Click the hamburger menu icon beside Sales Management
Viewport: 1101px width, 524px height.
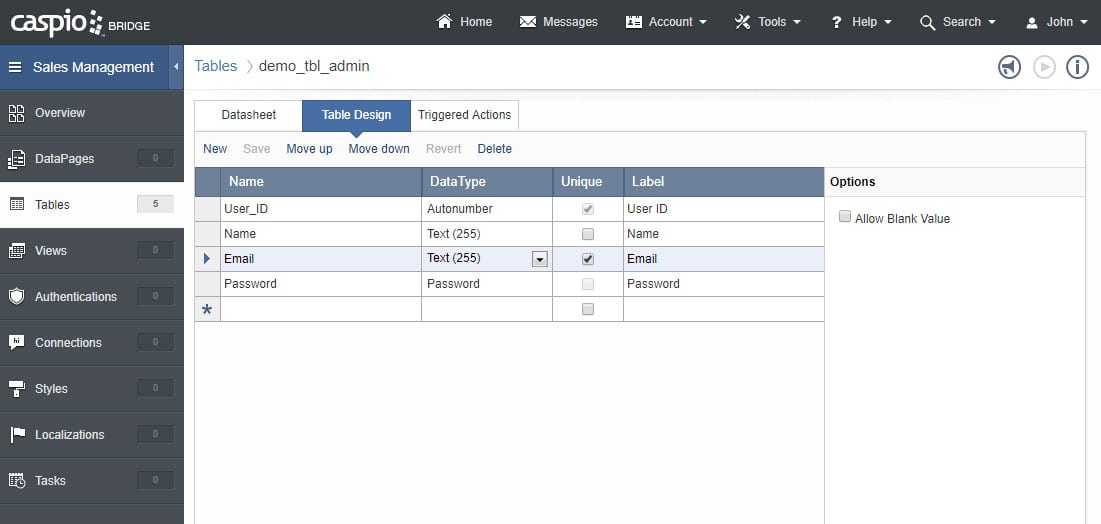click(x=15, y=67)
